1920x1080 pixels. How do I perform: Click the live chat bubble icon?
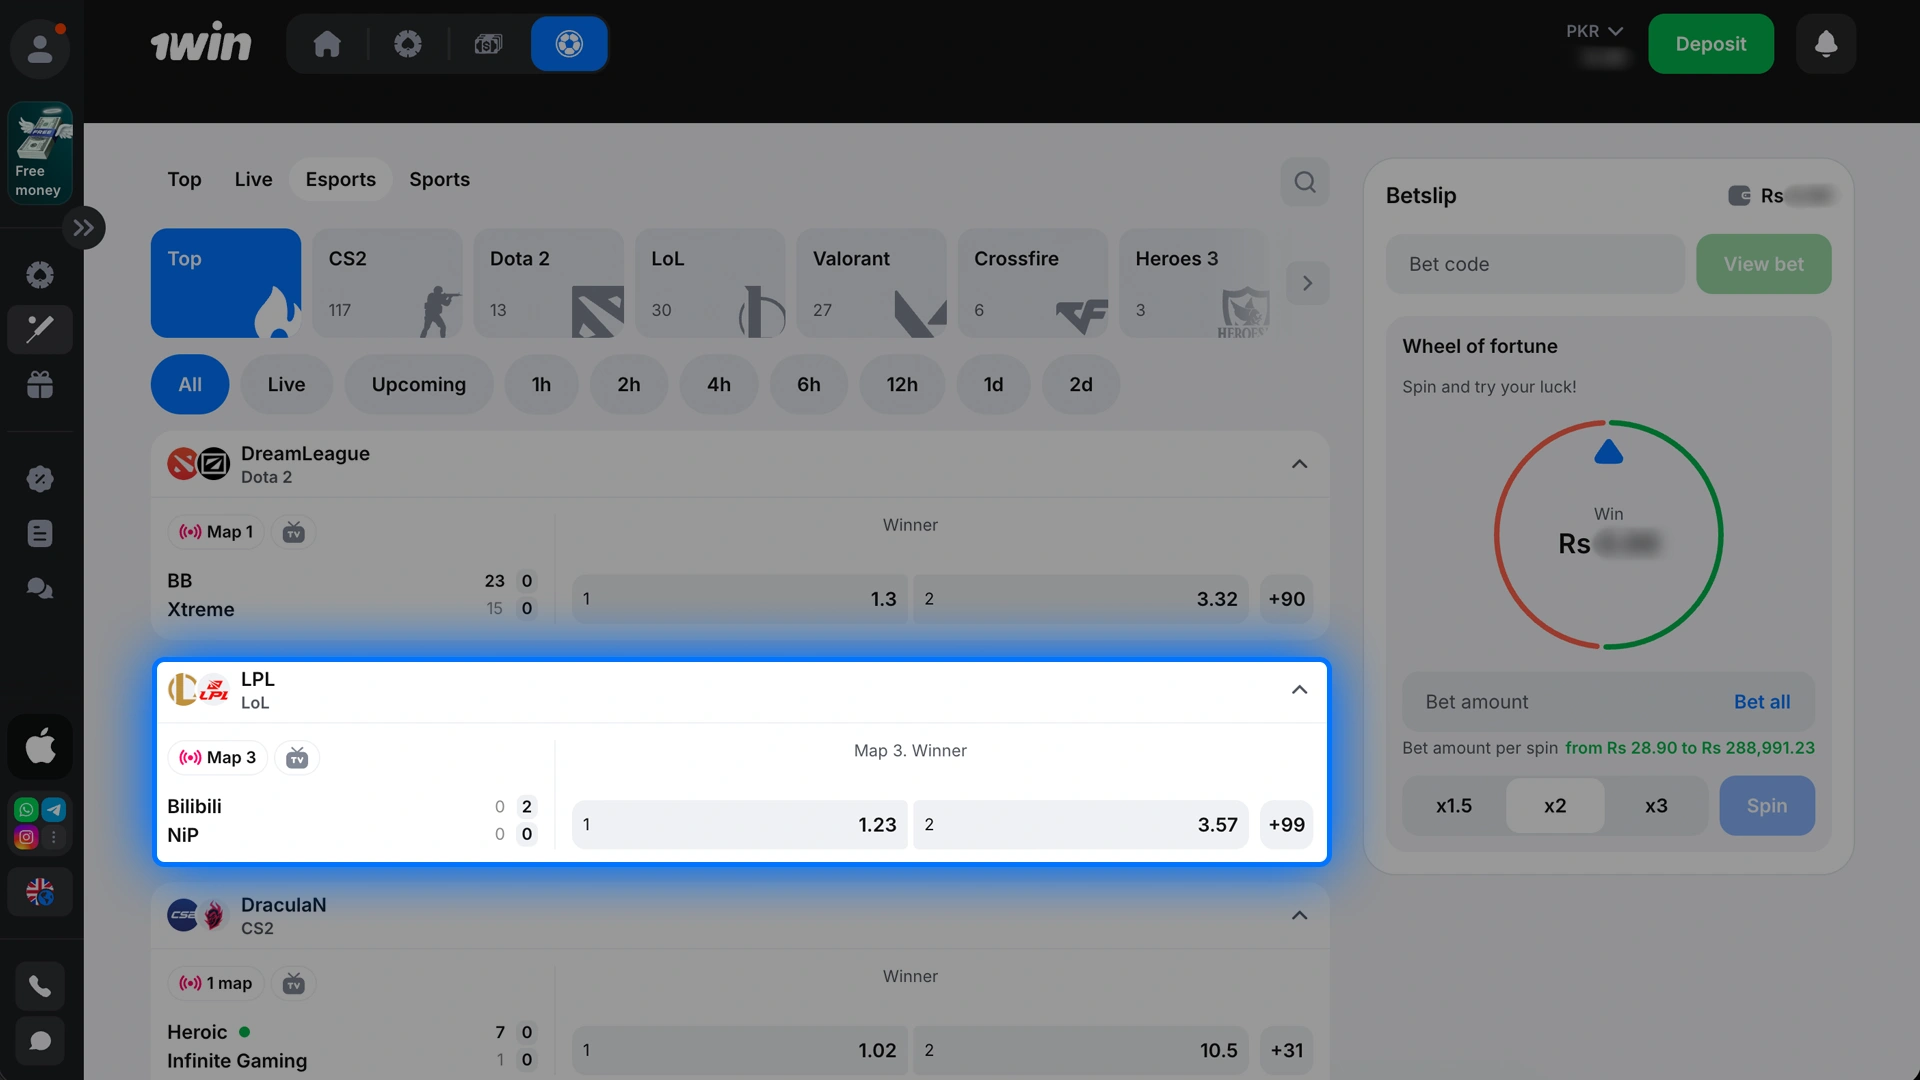point(40,1041)
